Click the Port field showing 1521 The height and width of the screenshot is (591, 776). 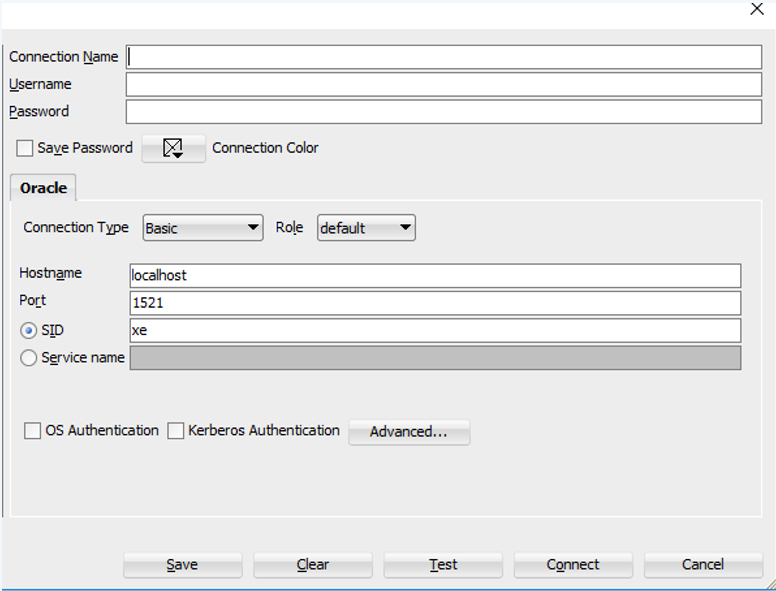pos(436,303)
